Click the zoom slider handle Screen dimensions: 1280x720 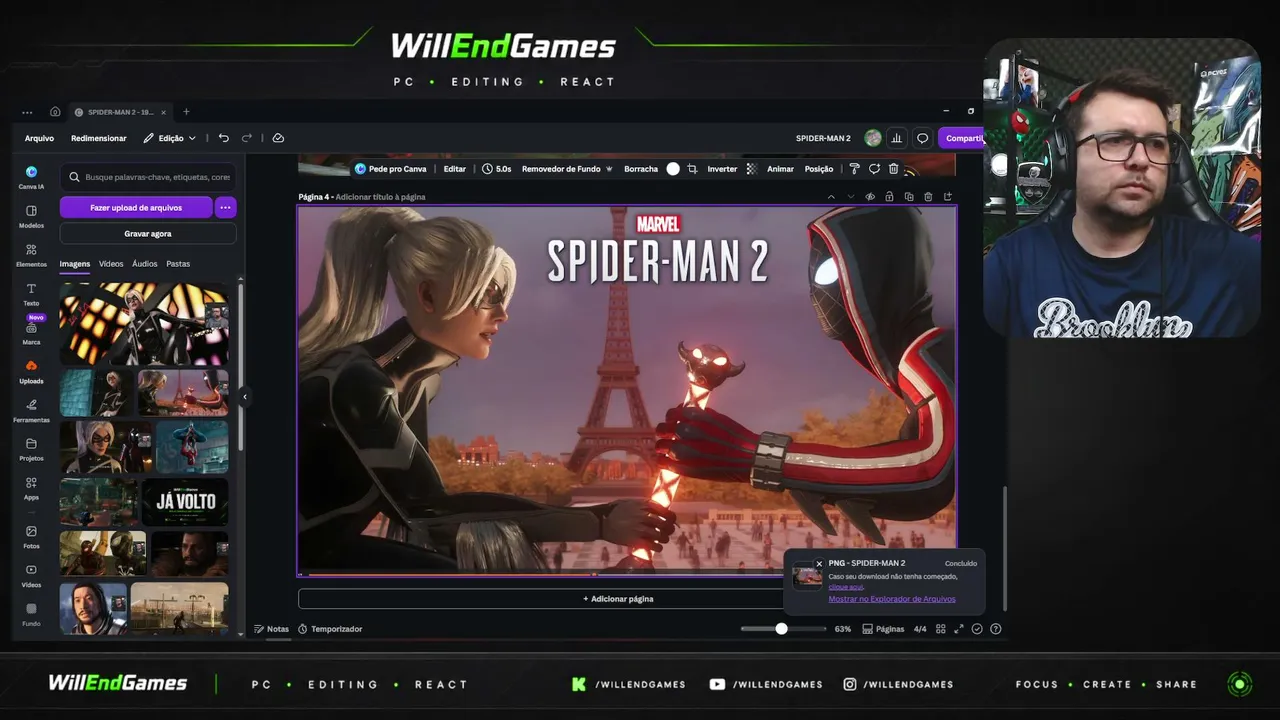781,629
